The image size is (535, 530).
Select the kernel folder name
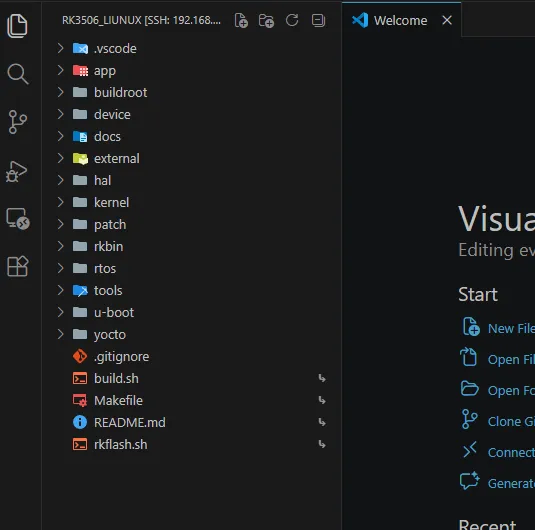(112, 202)
